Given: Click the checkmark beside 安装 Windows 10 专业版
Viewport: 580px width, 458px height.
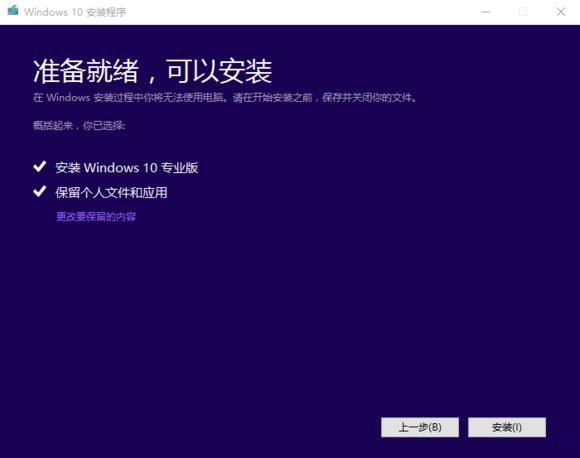Looking at the screenshot, I should pyautogui.click(x=40, y=167).
